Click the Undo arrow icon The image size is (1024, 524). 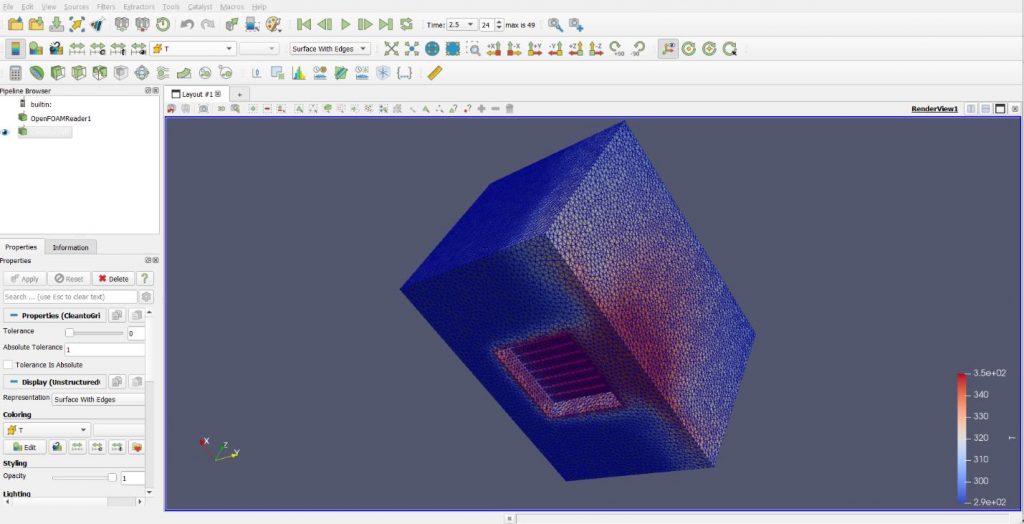(x=187, y=24)
